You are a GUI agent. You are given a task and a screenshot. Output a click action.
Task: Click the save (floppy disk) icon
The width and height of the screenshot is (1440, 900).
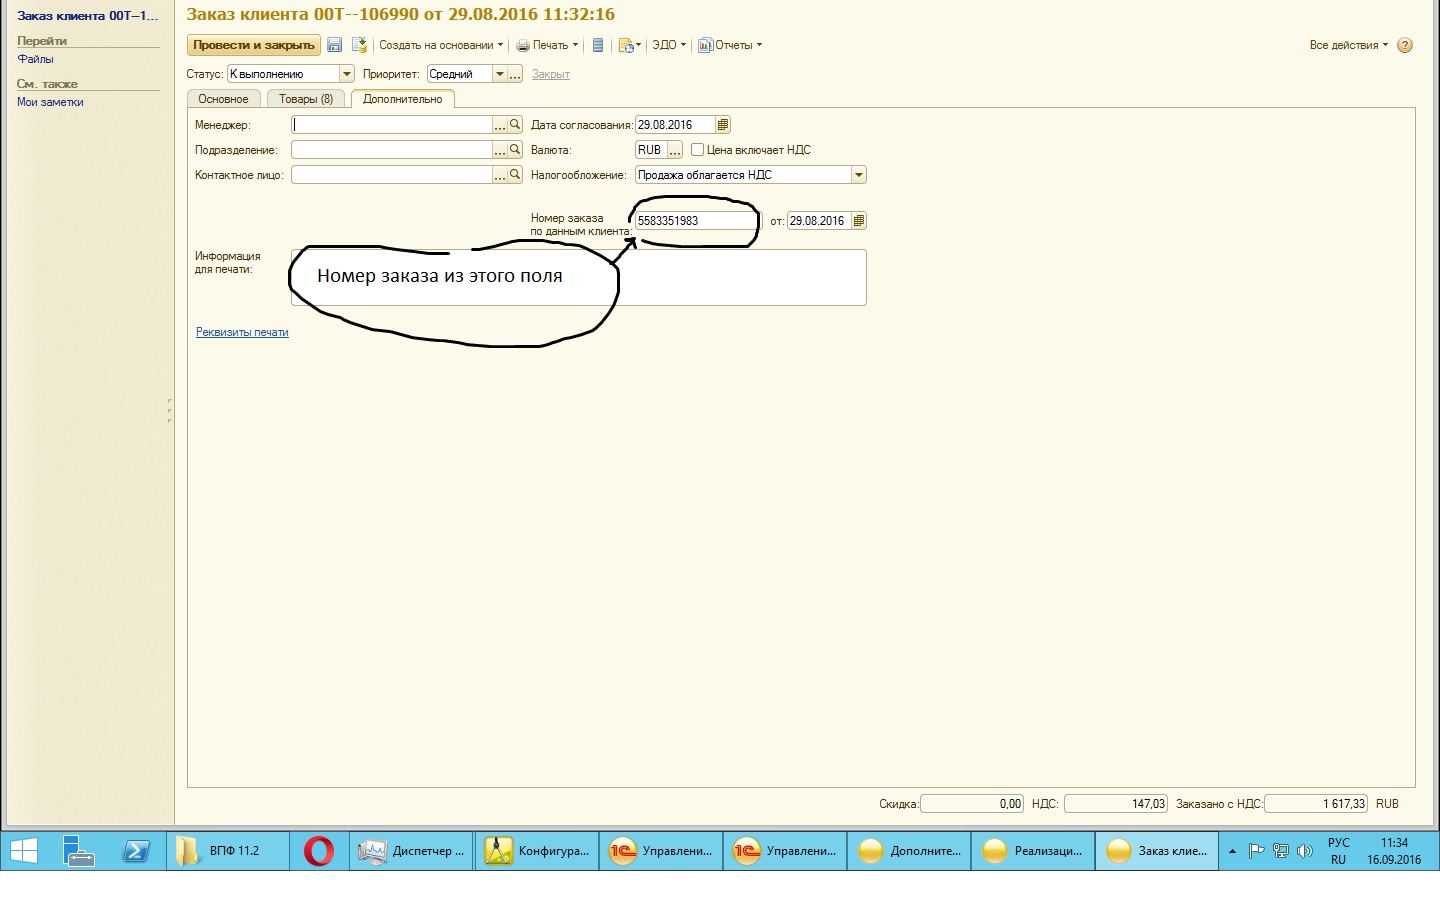click(335, 45)
